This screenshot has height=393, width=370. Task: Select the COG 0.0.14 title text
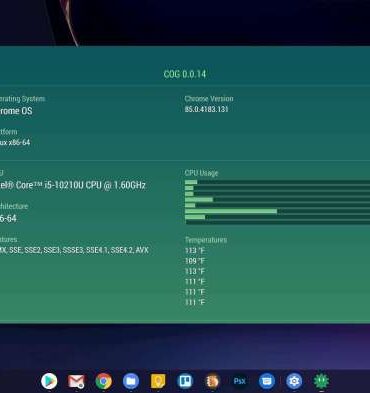coord(185,74)
